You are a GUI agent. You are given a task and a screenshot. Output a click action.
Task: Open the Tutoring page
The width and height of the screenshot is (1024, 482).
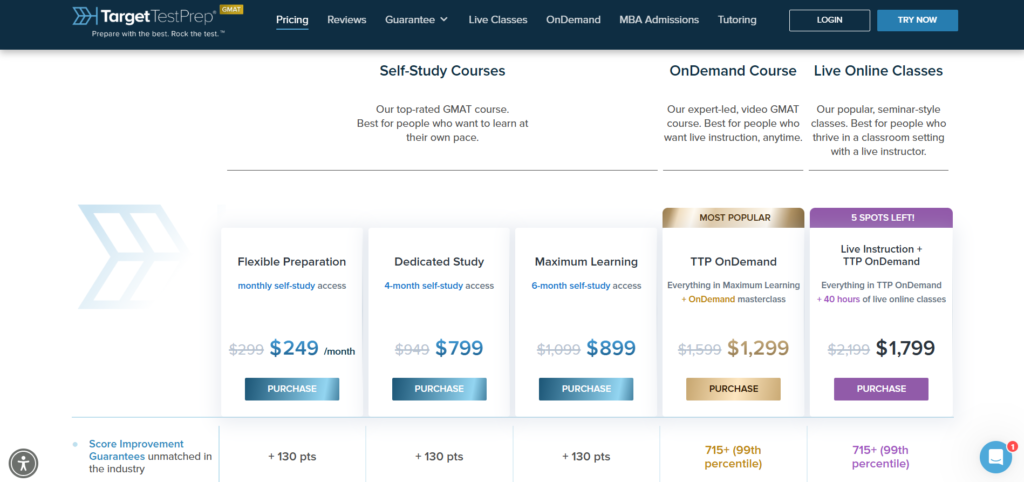pyautogui.click(x=737, y=20)
